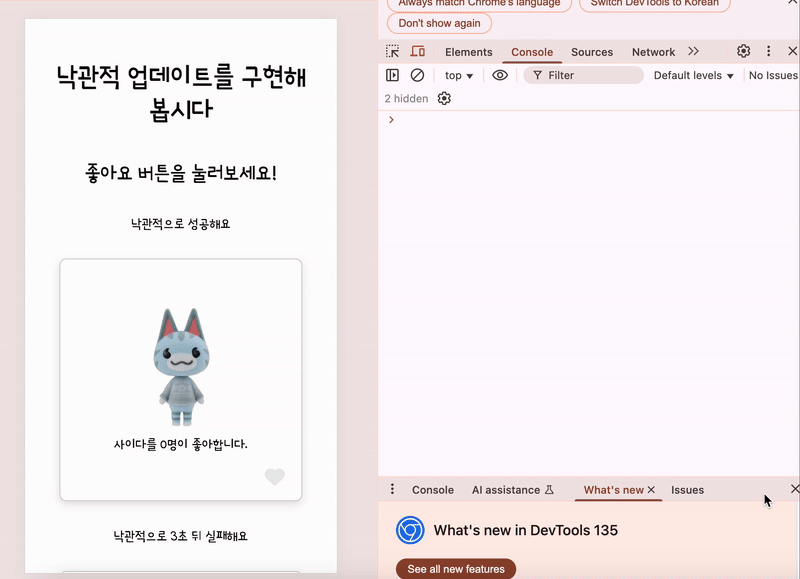Screen dimensions: 800x579
Task: Click the 좋아요 버튼을 눌러보세요 subheading
Action: [181, 173]
